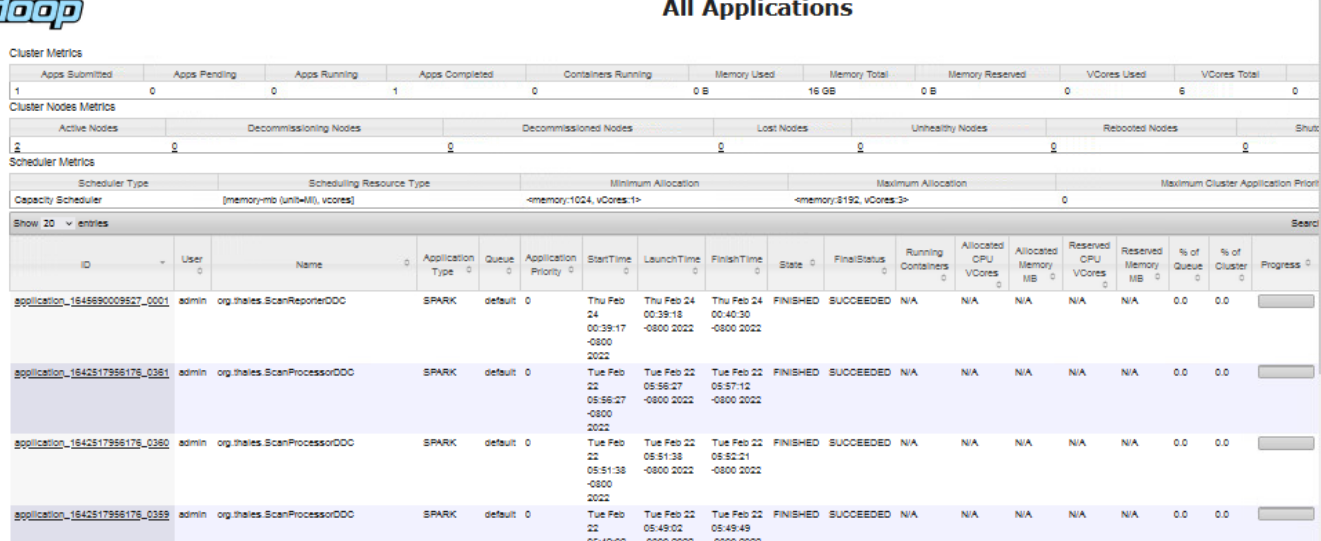
Task: Click progress bar of application _0359
Action: (1285, 514)
